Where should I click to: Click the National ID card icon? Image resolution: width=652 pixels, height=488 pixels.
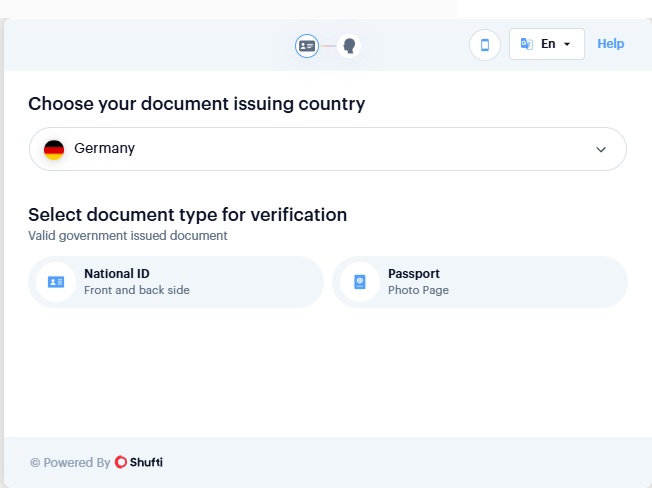[56, 282]
